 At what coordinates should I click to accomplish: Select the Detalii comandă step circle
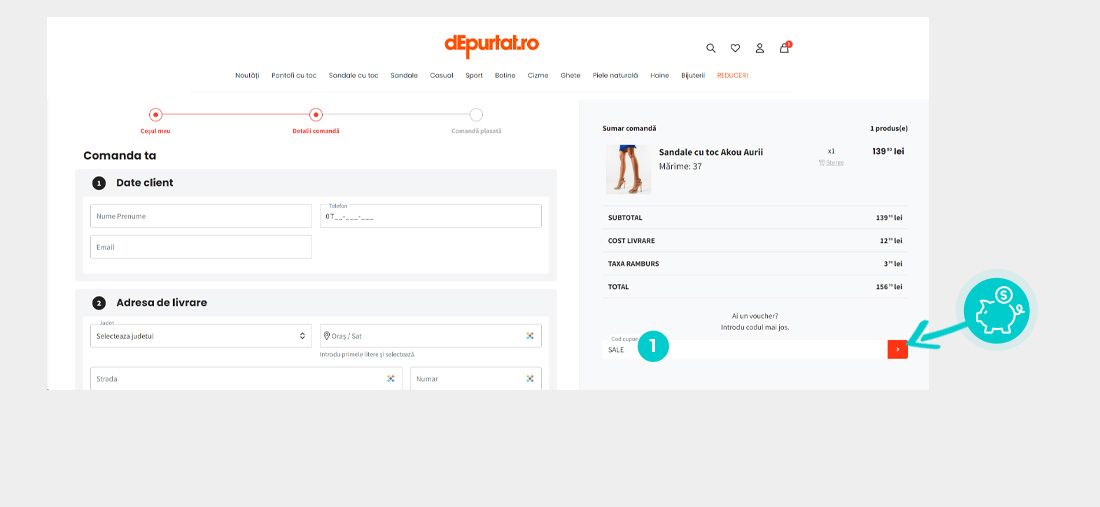[x=316, y=115]
